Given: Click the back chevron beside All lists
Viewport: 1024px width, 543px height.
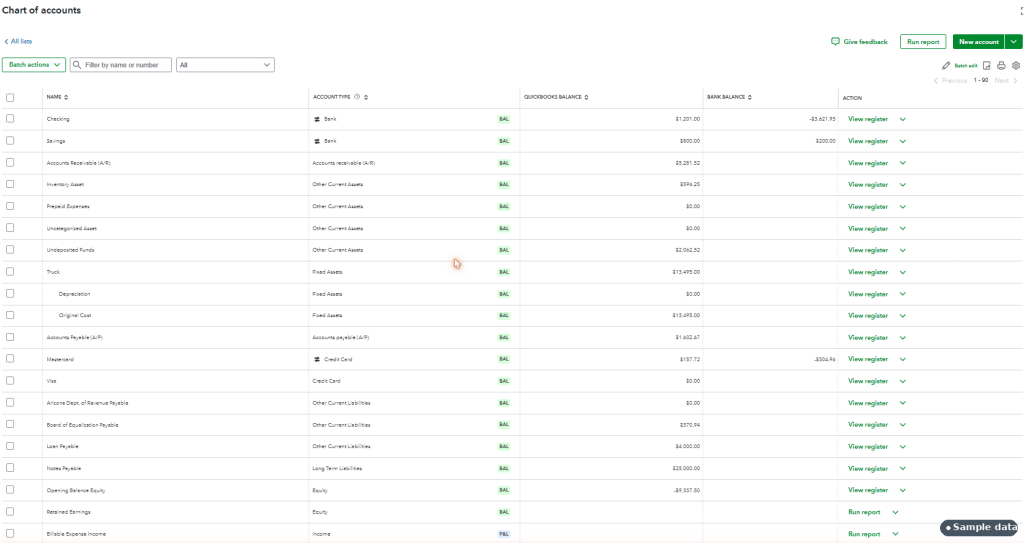Looking at the screenshot, I should pyautogui.click(x=7, y=41).
